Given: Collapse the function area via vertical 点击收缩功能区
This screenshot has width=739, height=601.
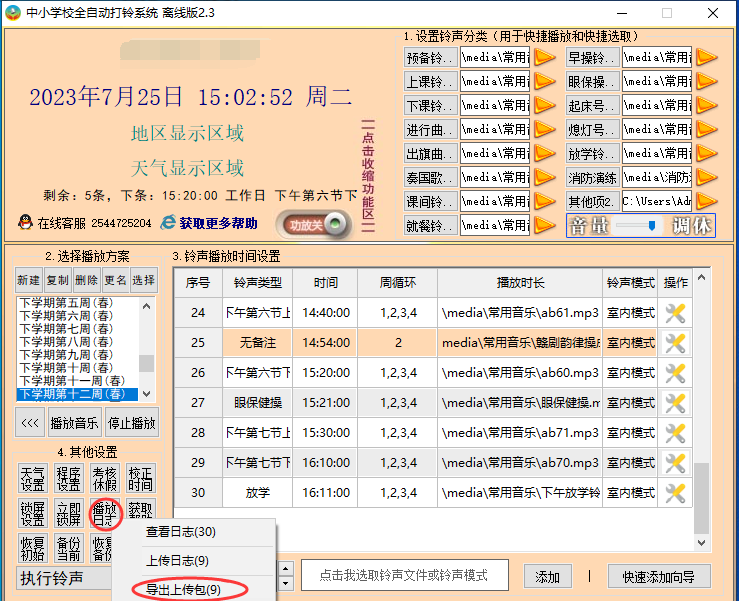Looking at the screenshot, I should (x=368, y=175).
